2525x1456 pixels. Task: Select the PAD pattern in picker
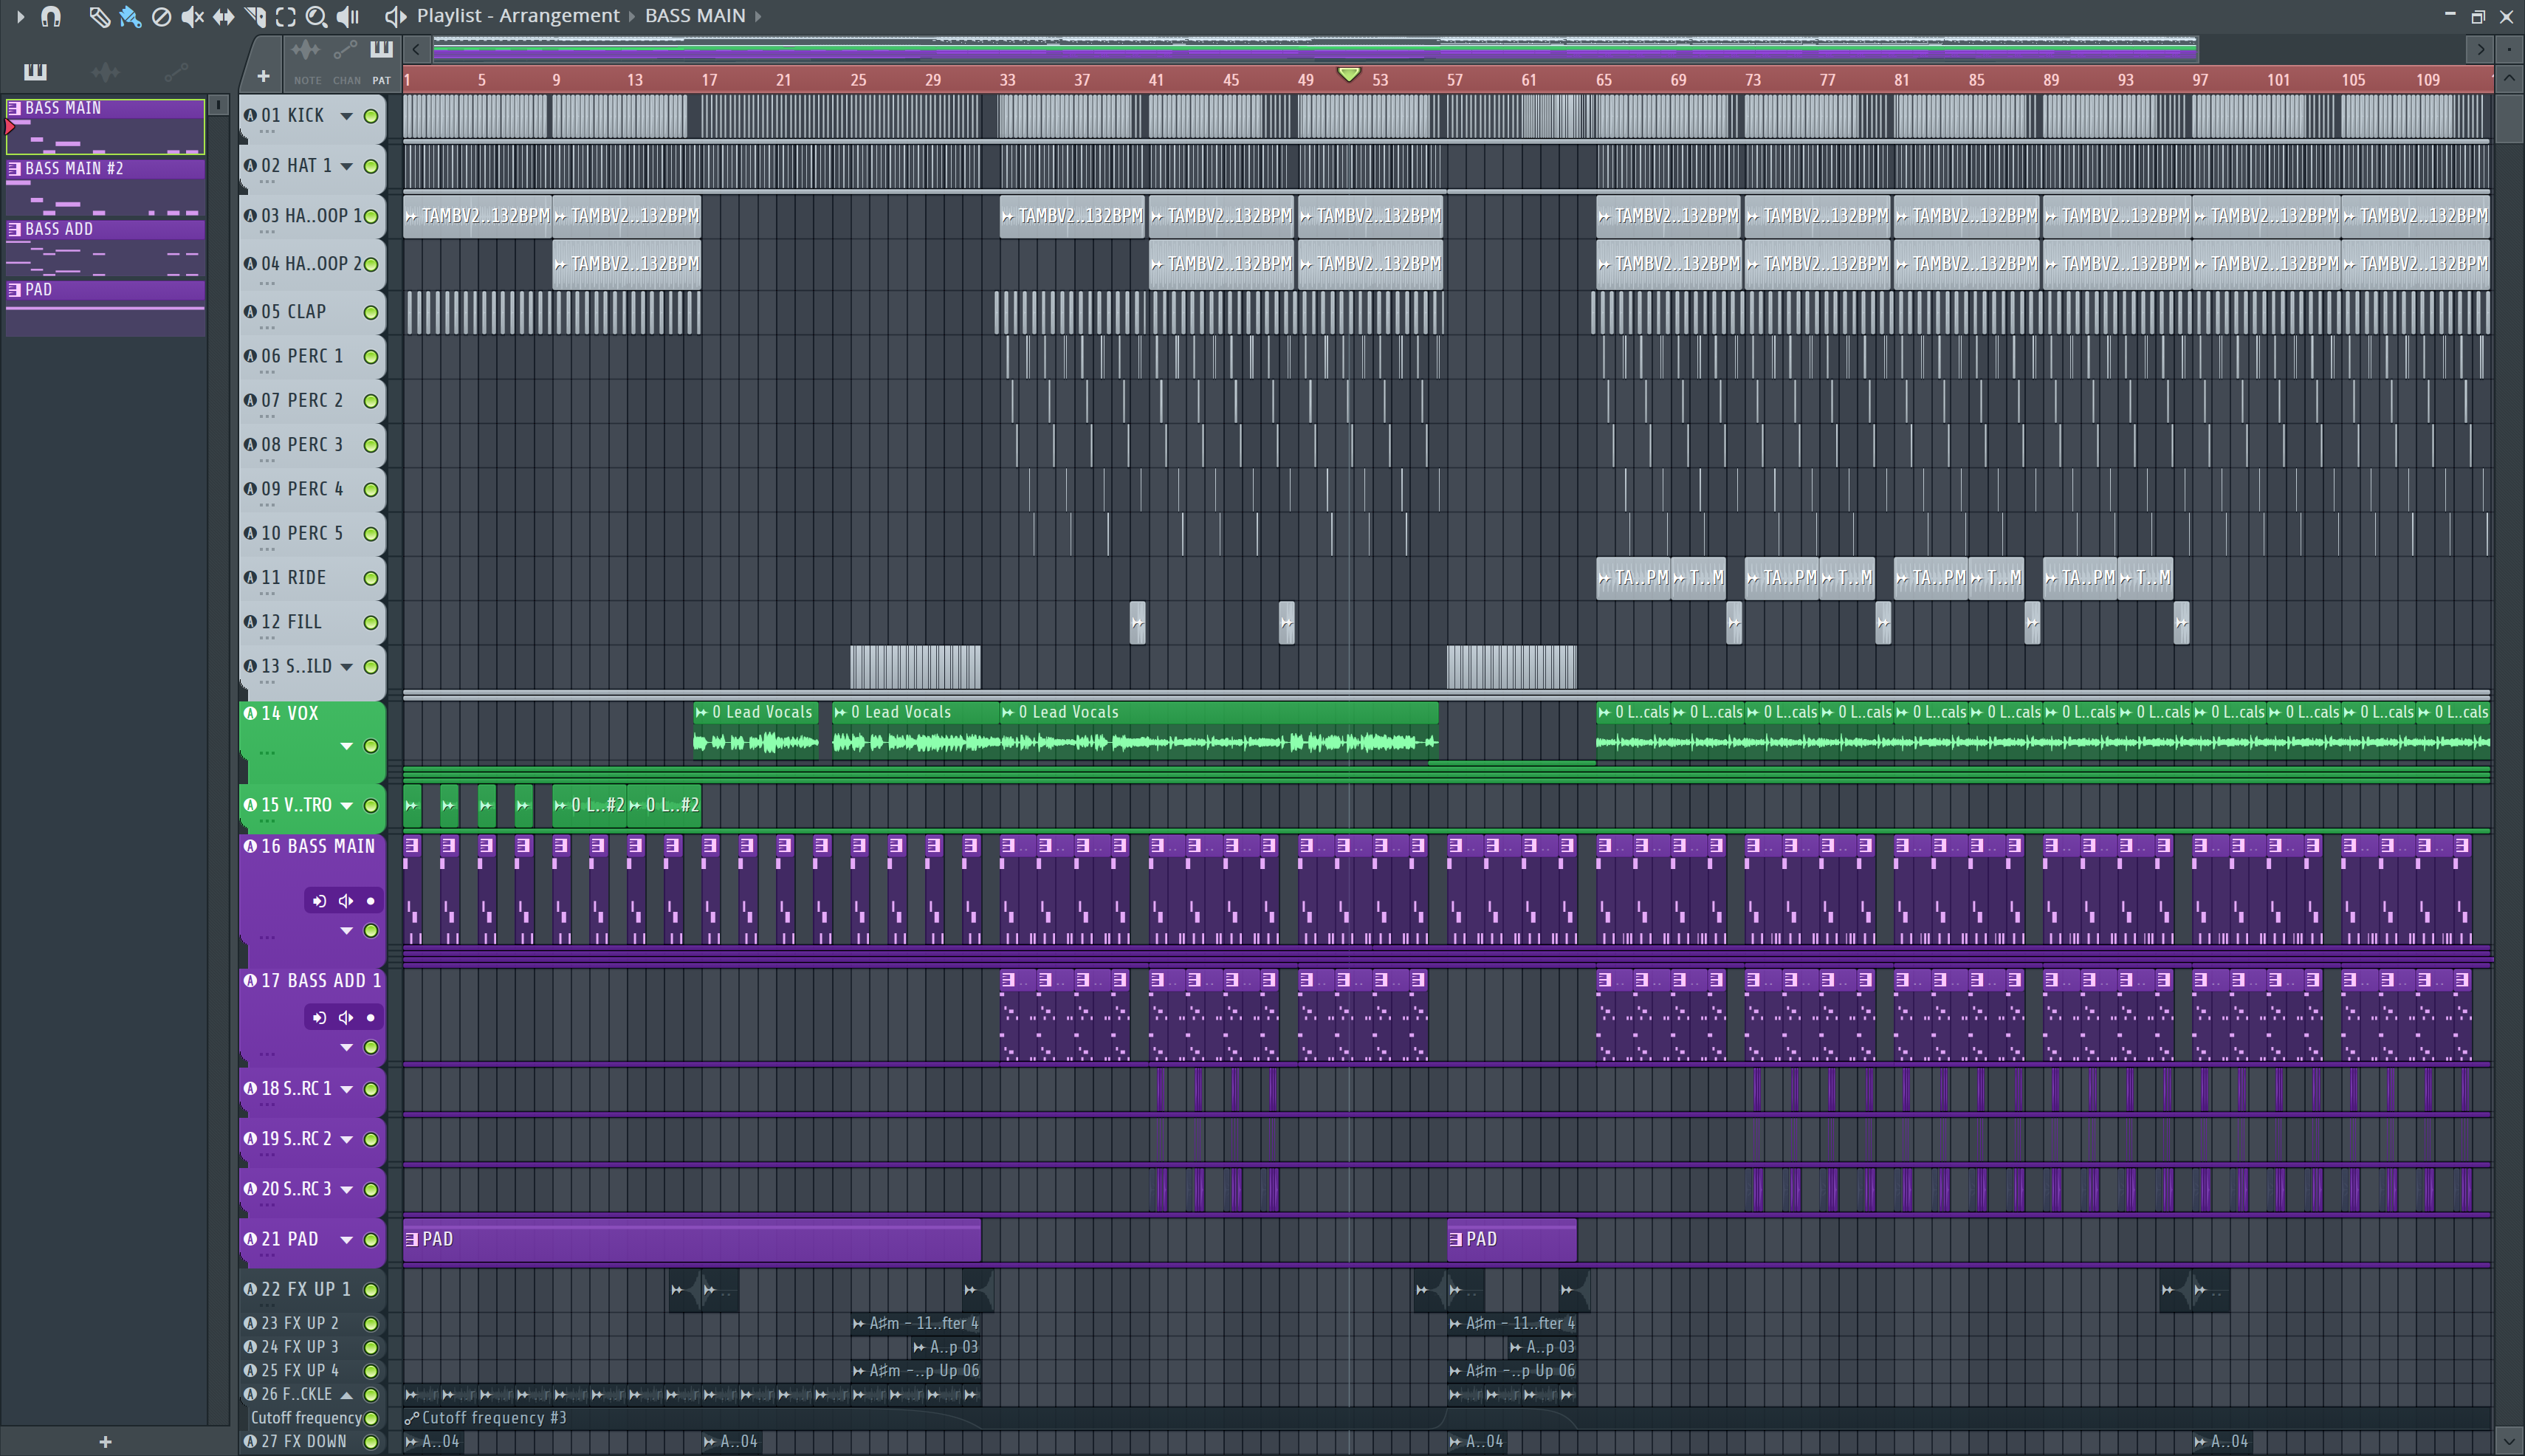(105, 308)
